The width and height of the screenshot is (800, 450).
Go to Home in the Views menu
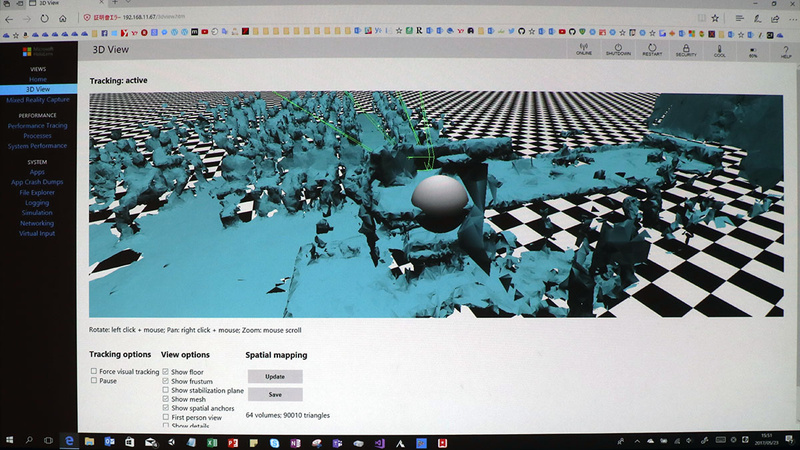tap(38, 79)
